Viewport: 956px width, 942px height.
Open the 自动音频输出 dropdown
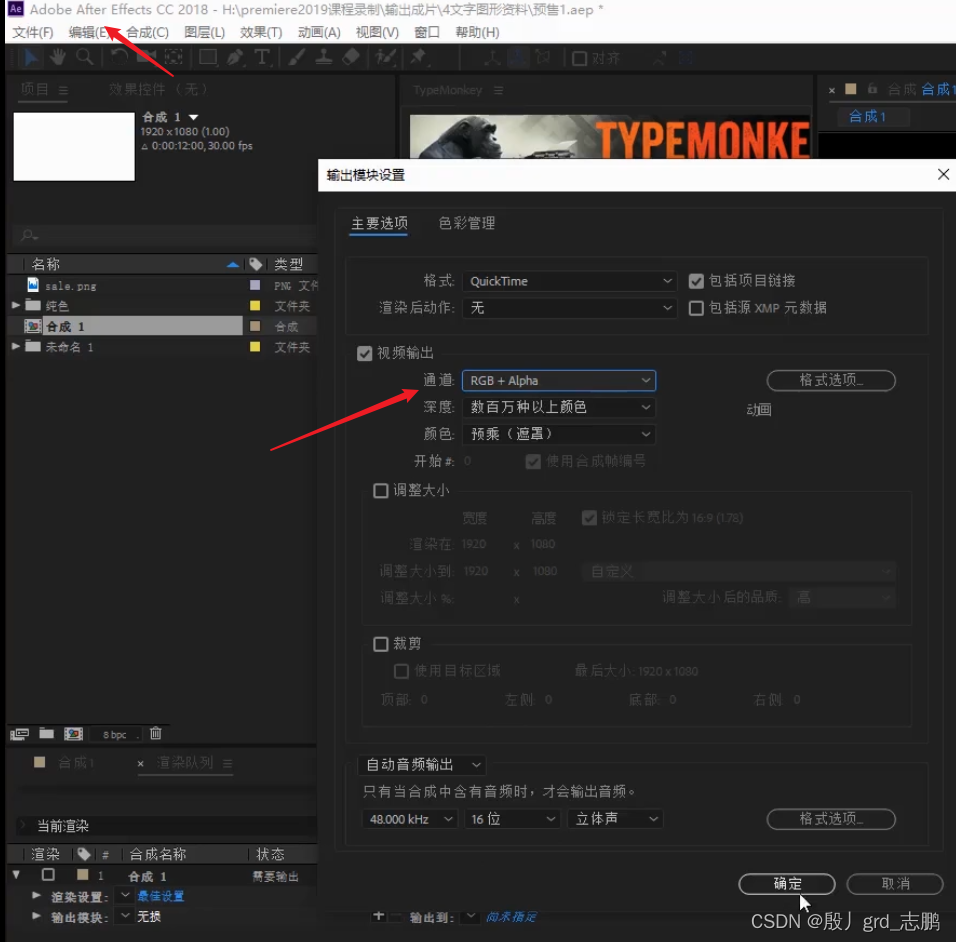click(422, 765)
